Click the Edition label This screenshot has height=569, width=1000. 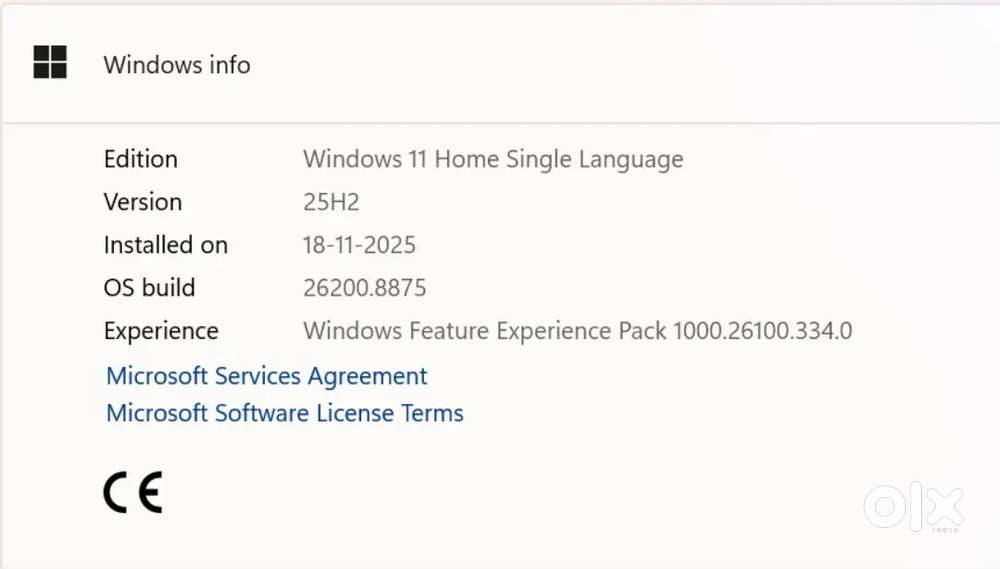(x=141, y=159)
